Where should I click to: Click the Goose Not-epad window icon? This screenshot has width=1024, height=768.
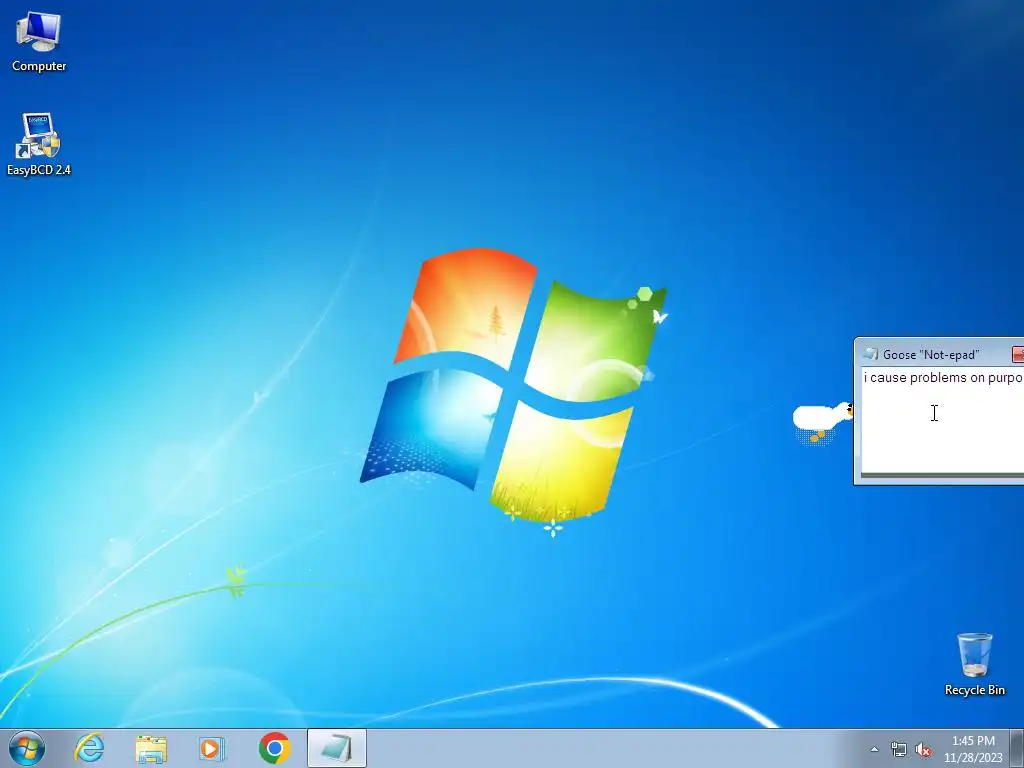[x=871, y=354]
